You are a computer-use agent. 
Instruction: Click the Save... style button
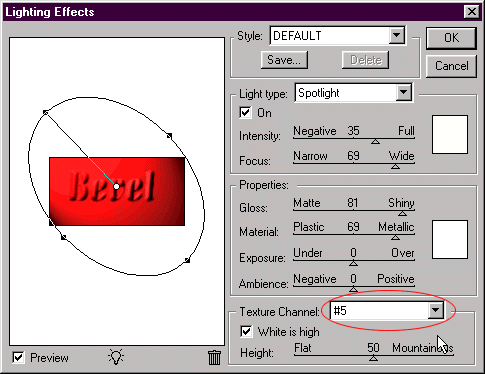pyautogui.click(x=284, y=60)
